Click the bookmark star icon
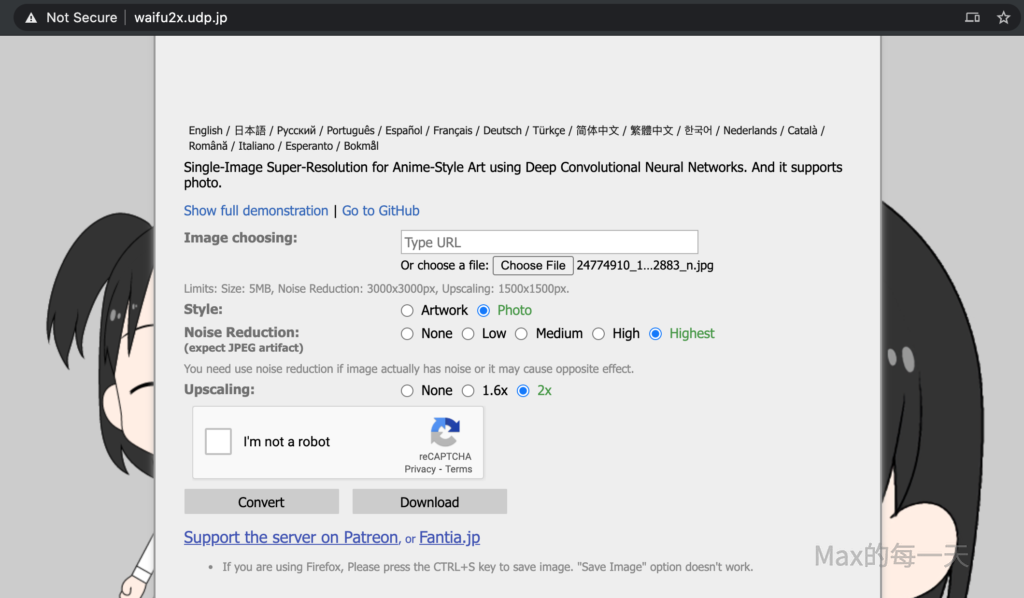Image resolution: width=1024 pixels, height=598 pixels. tap(1003, 18)
